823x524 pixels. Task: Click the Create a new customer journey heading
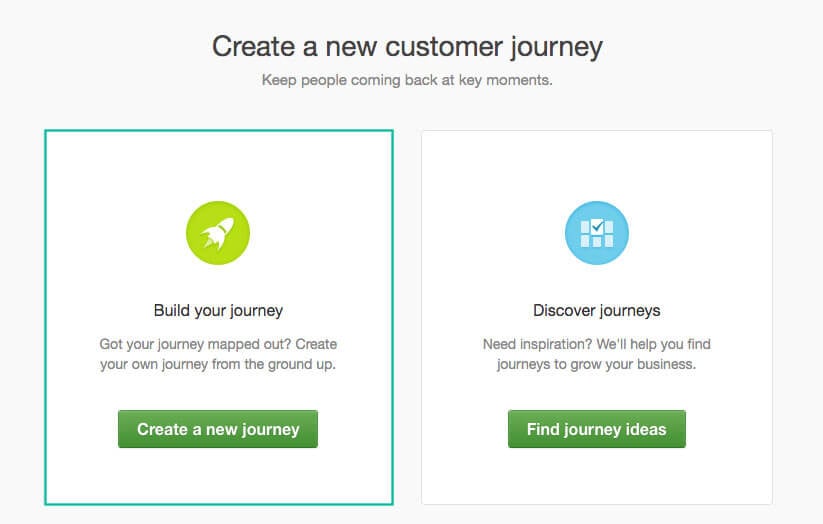tap(407, 47)
